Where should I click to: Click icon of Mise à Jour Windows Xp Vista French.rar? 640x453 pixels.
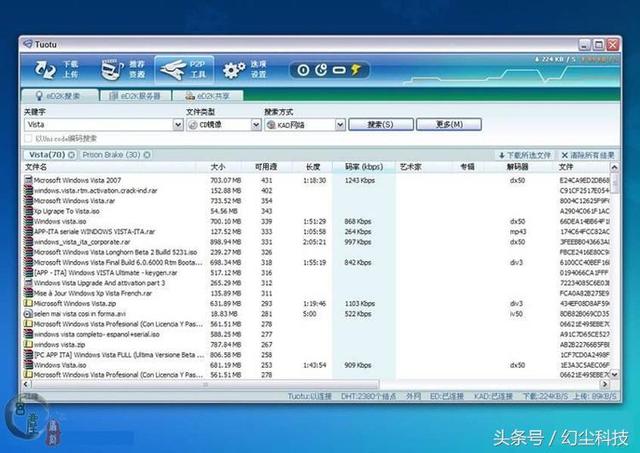pos(28,293)
